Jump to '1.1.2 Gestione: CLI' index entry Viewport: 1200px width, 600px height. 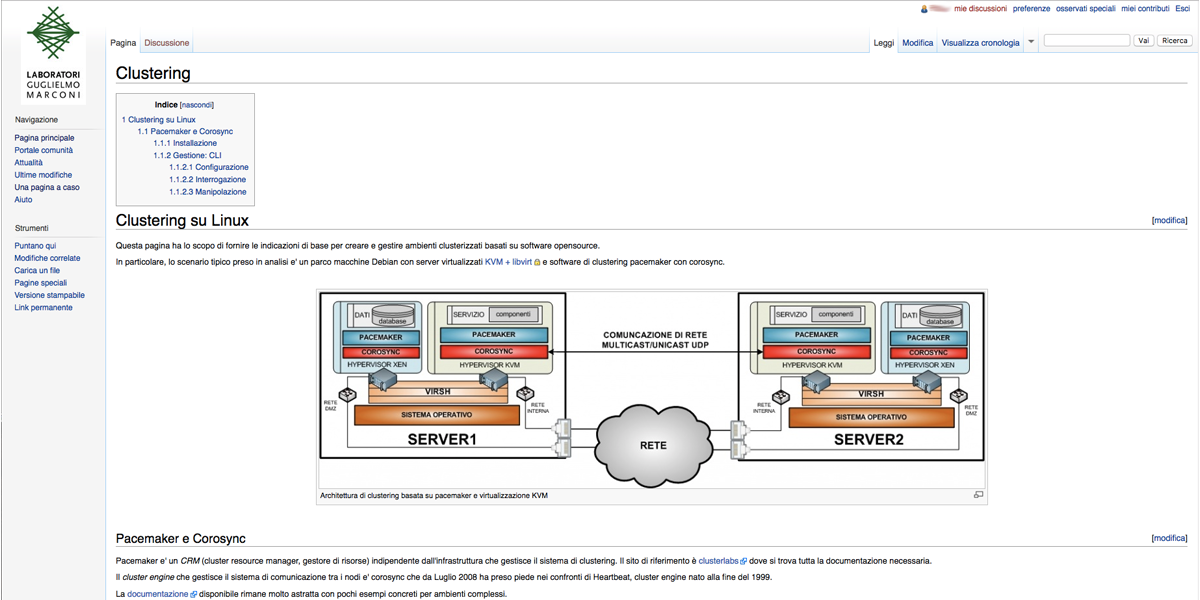coord(187,155)
